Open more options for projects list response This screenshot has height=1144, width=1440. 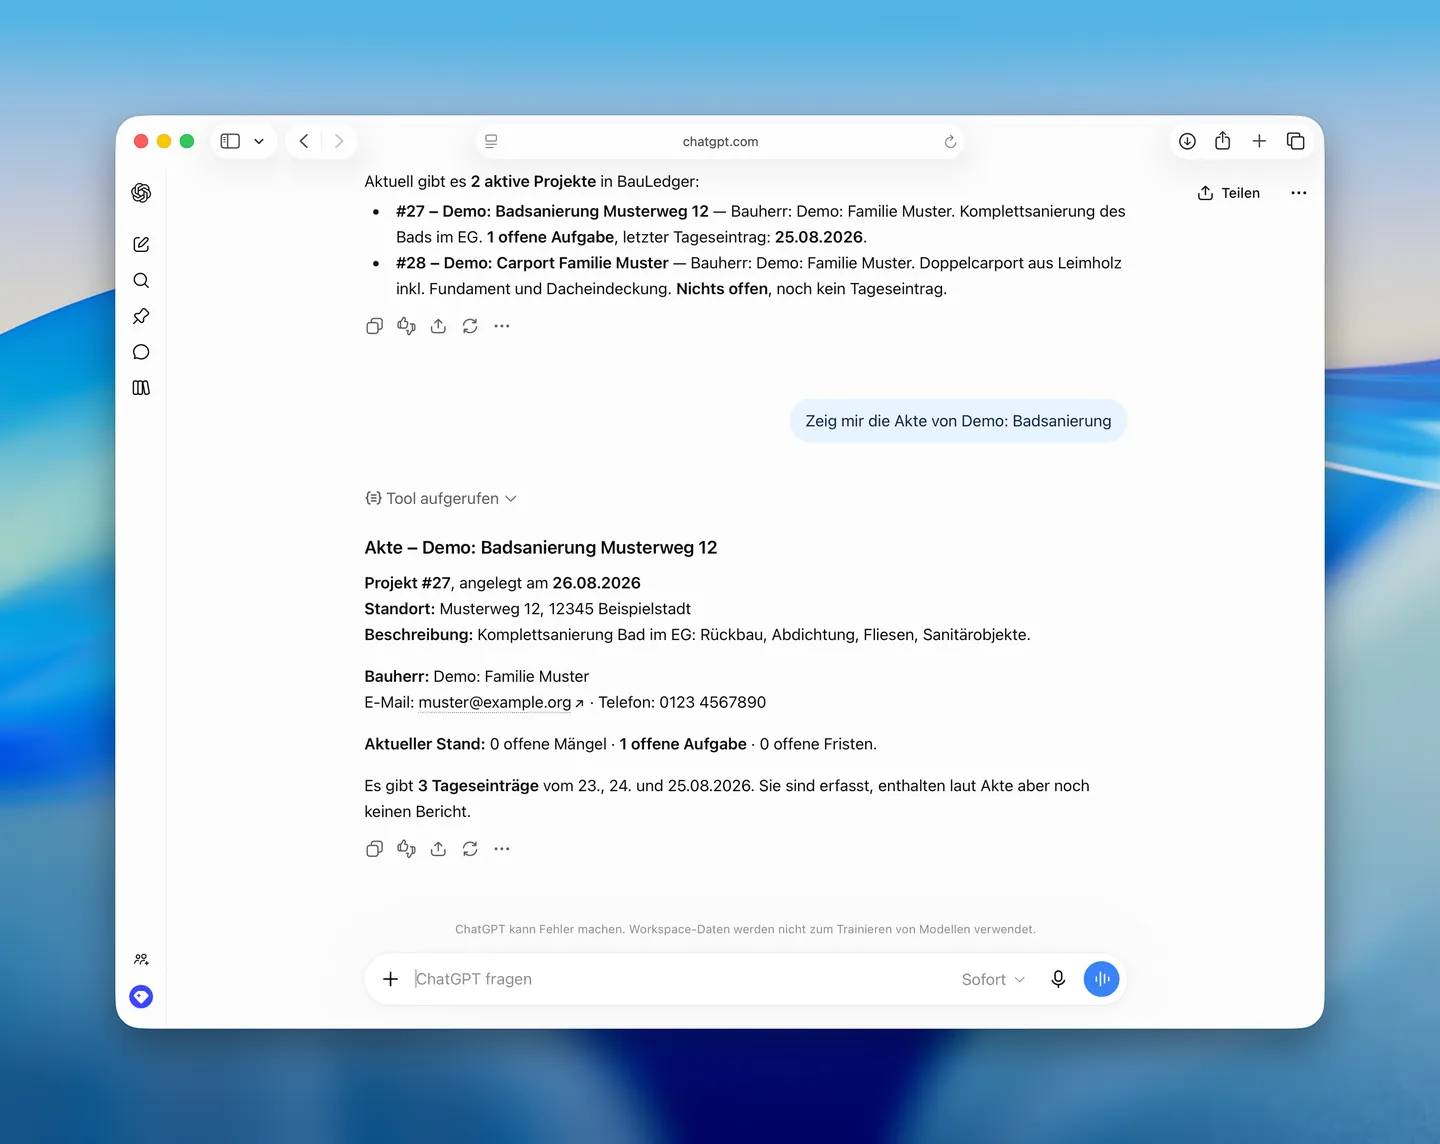tap(502, 326)
